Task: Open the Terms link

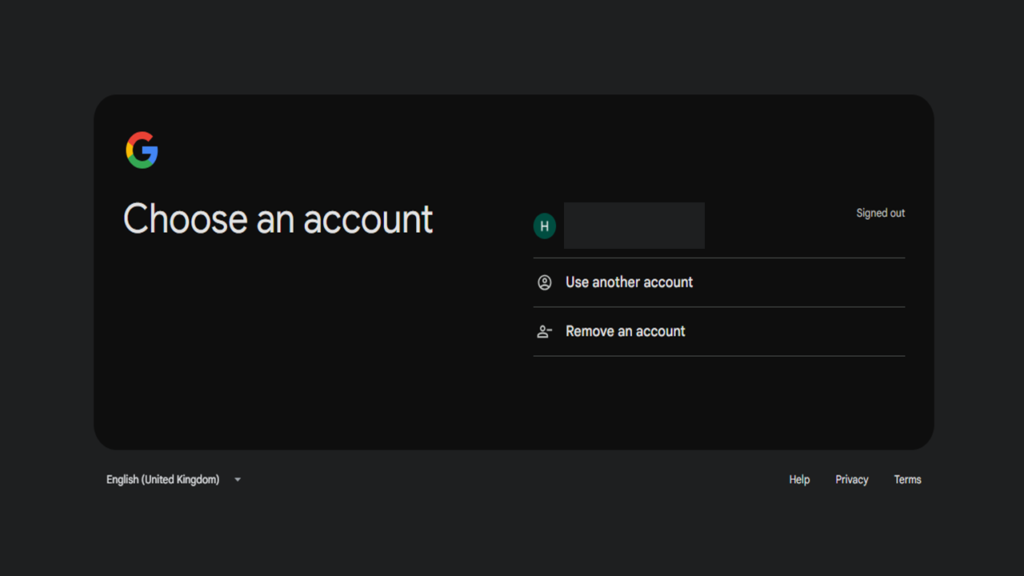Action: tap(907, 480)
